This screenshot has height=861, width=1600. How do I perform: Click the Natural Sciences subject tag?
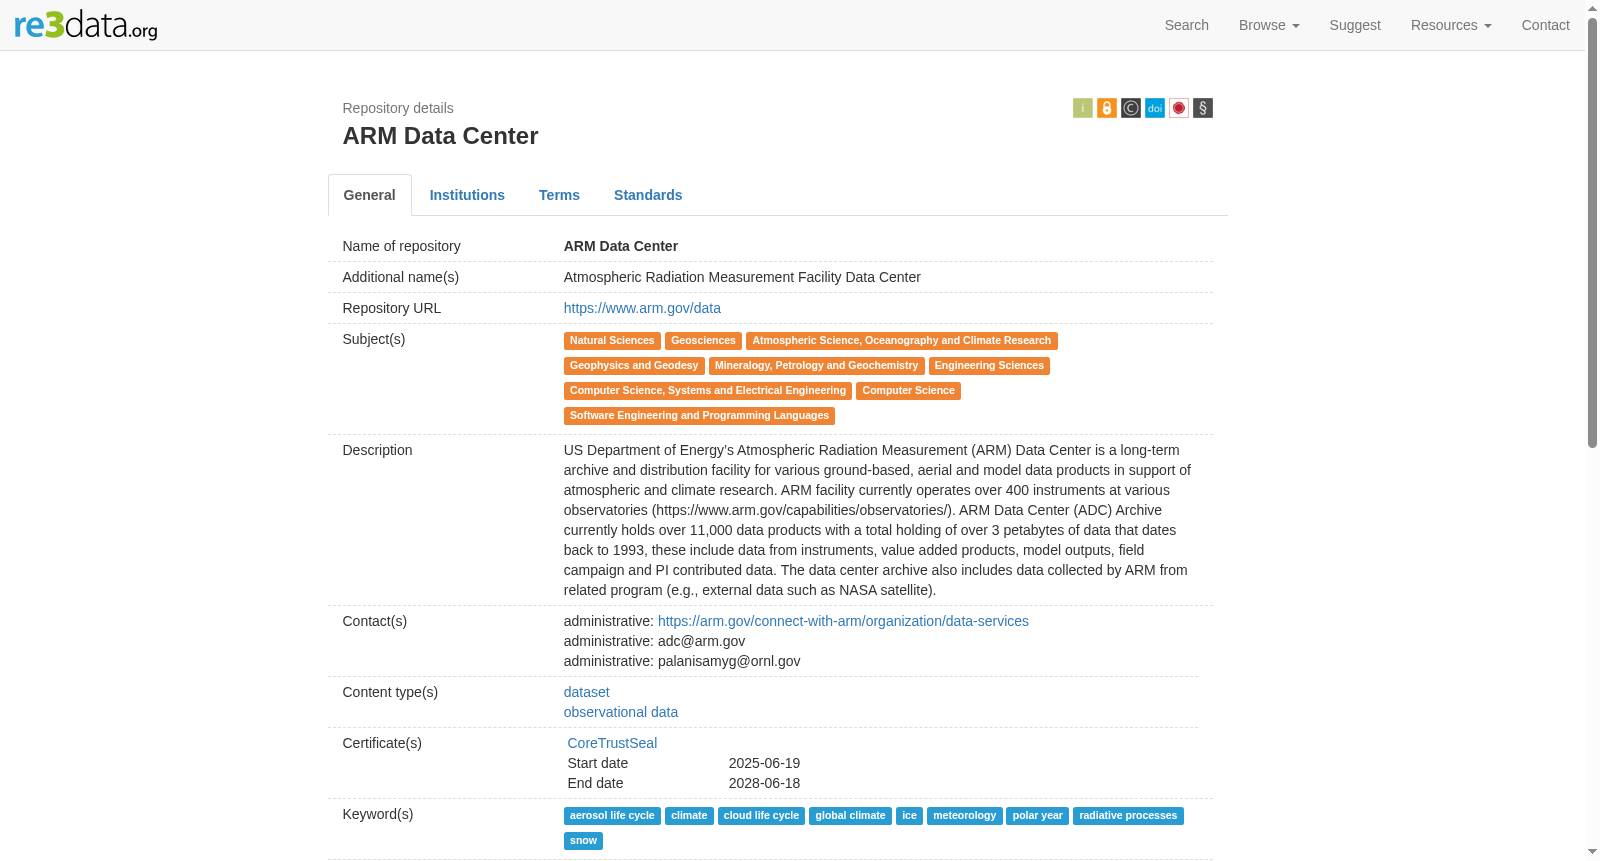[612, 341]
